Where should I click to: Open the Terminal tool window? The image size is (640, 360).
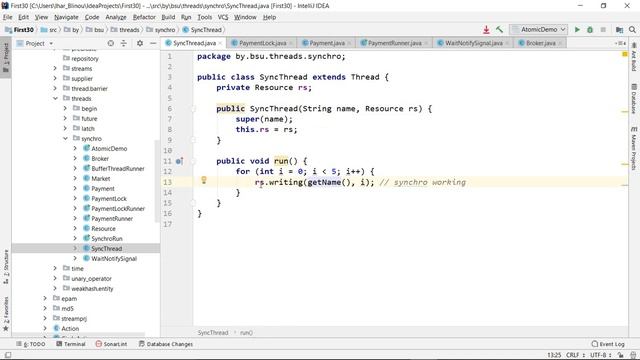coord(71,344)
